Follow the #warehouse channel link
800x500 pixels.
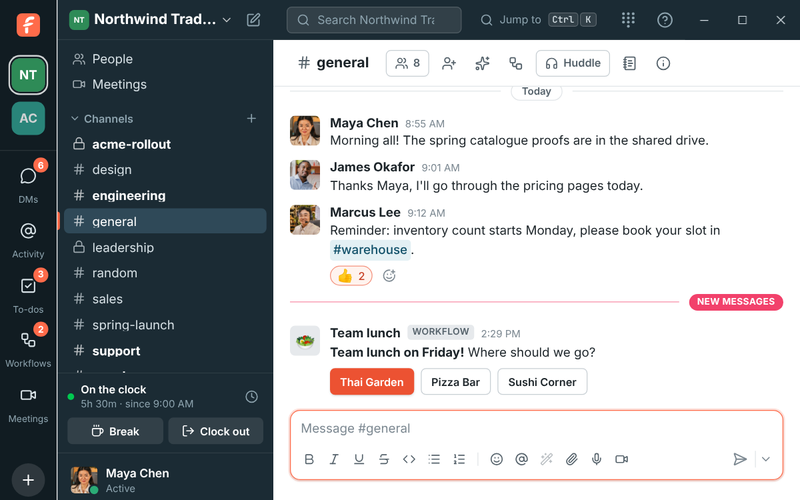point(370,250)
